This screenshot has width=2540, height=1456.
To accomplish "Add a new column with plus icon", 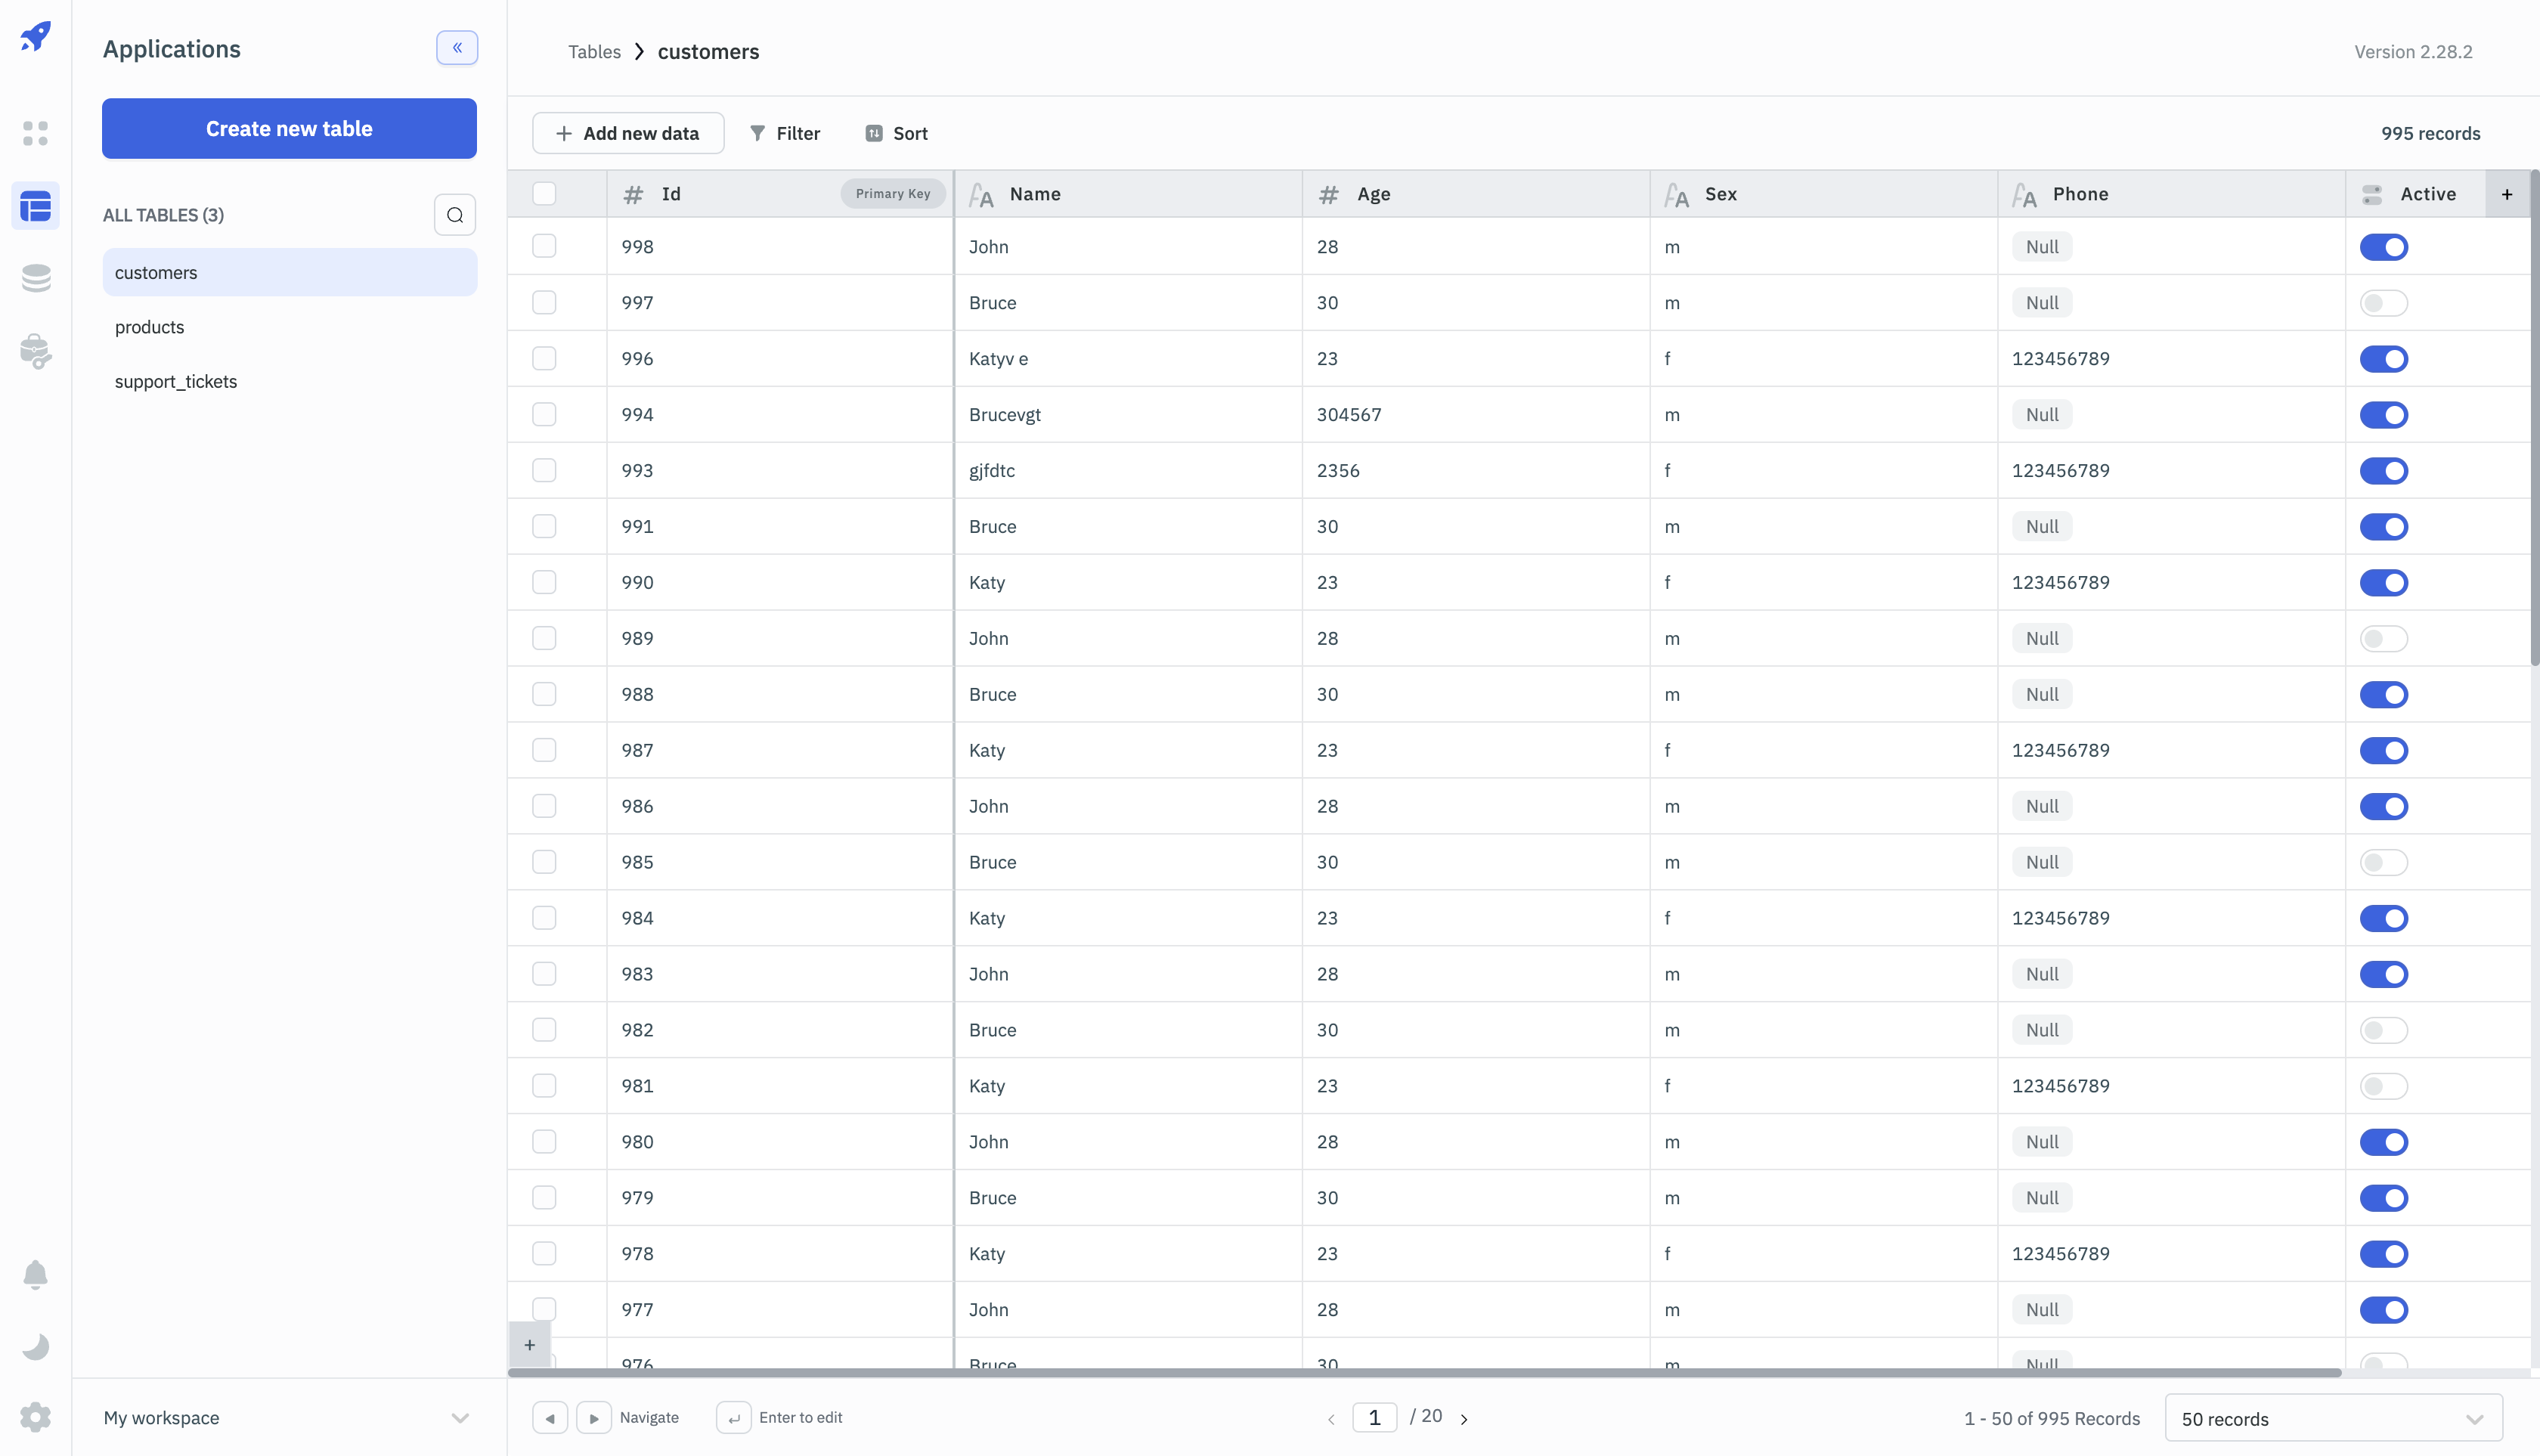I will pos(2507,194).
